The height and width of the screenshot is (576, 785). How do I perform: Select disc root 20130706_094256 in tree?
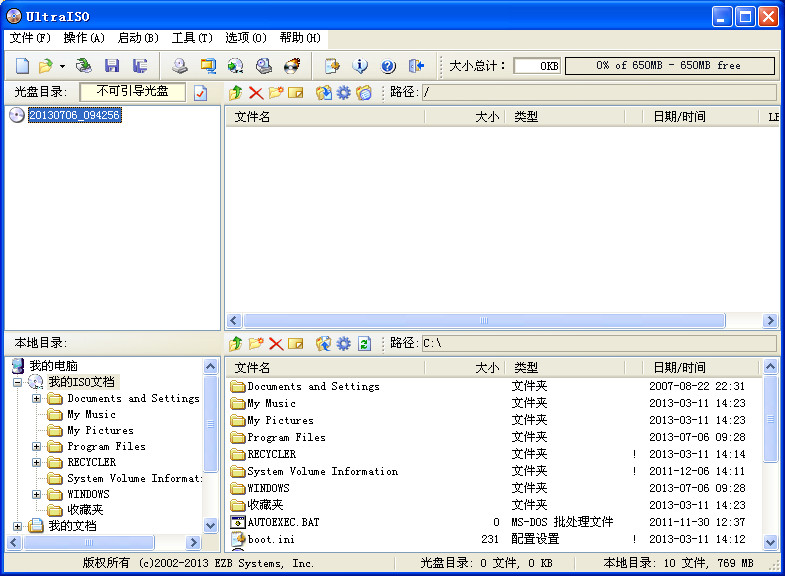coord(74,115)
